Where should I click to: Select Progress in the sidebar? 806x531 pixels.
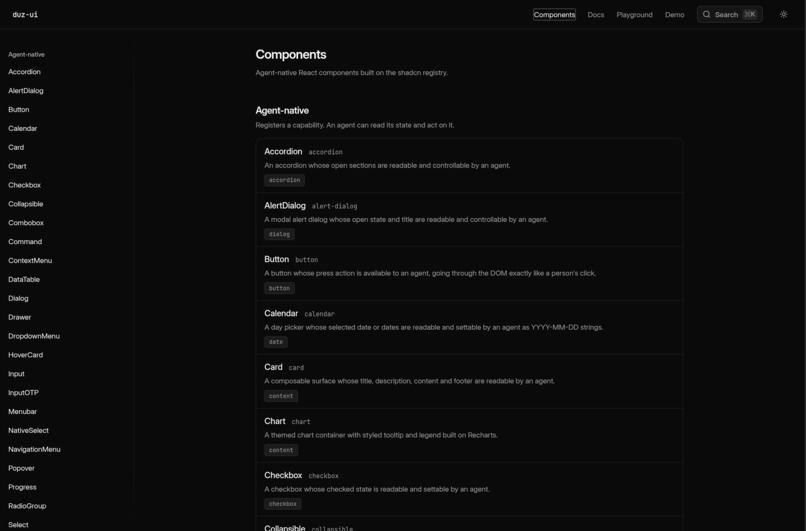point(22,487)
